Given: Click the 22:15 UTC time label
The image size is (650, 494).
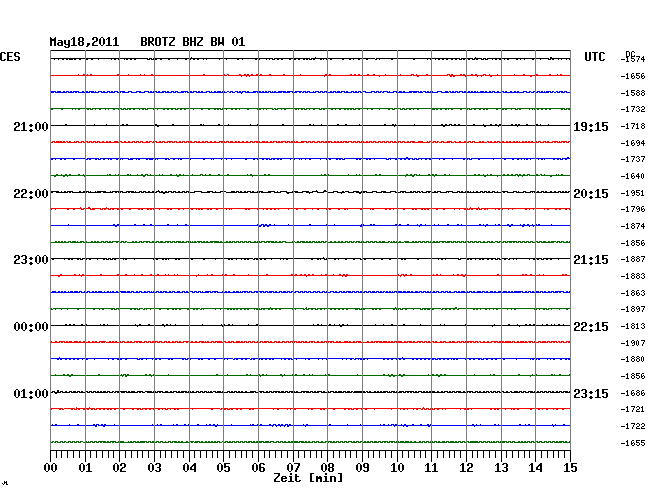Looking at the screenshot, I should click(590, 327).
